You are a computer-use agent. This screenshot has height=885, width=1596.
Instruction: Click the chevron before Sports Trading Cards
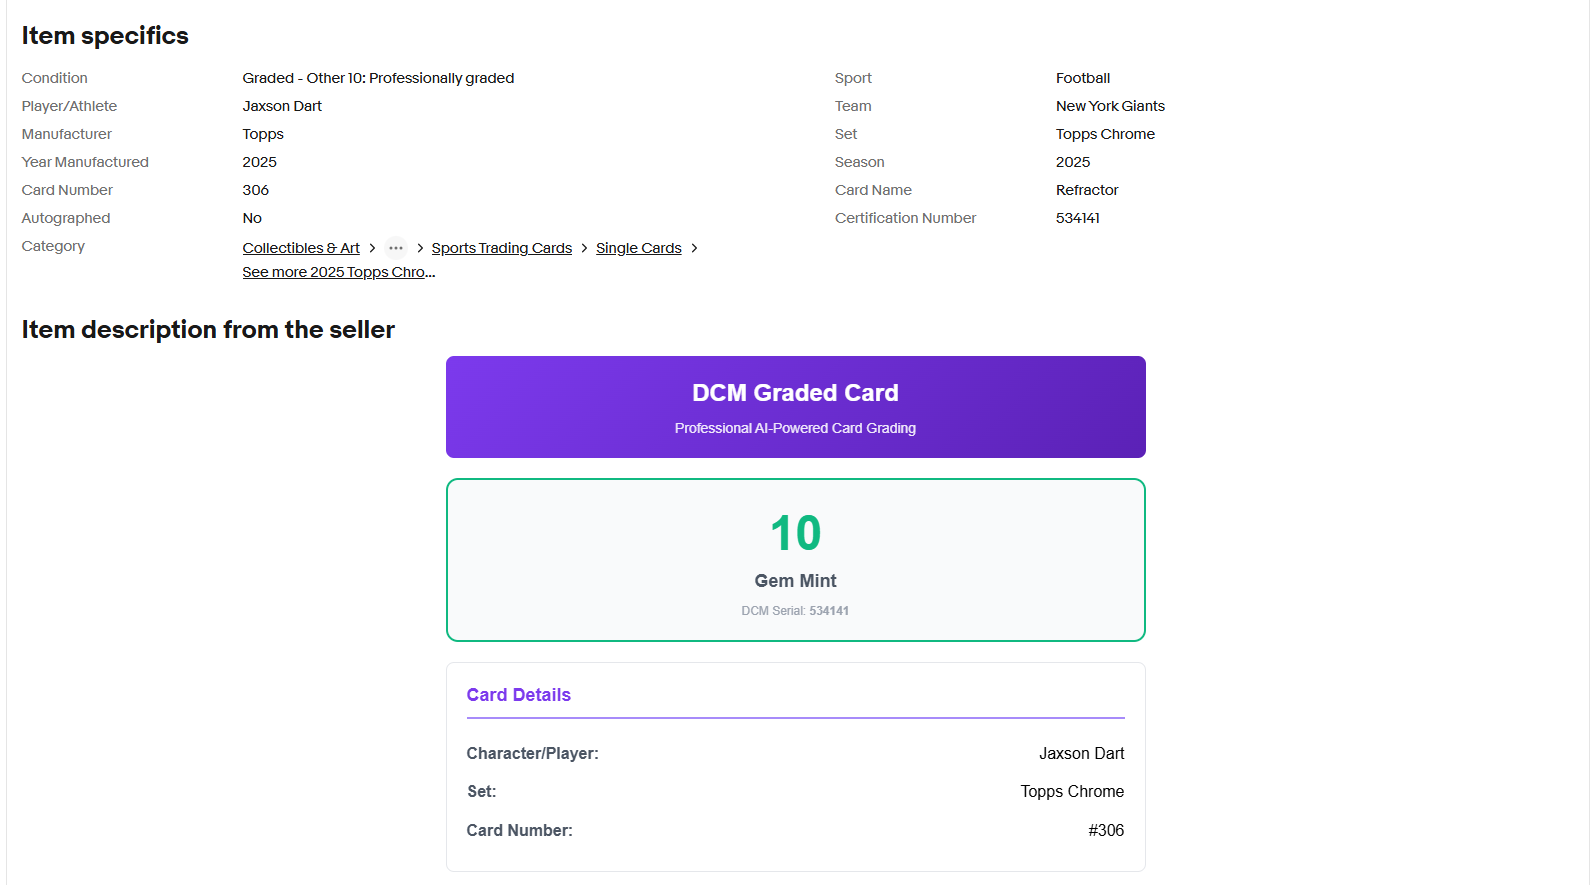pos(420,248)
